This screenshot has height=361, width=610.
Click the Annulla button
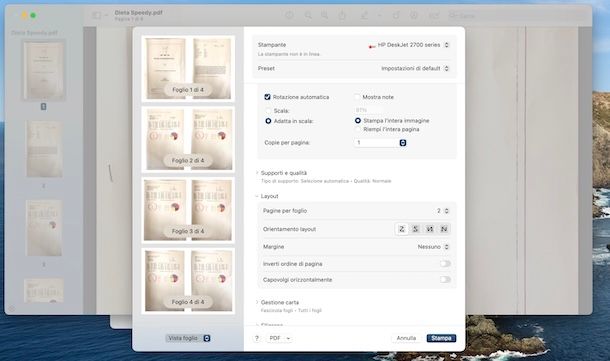click(x=406, y=338)
